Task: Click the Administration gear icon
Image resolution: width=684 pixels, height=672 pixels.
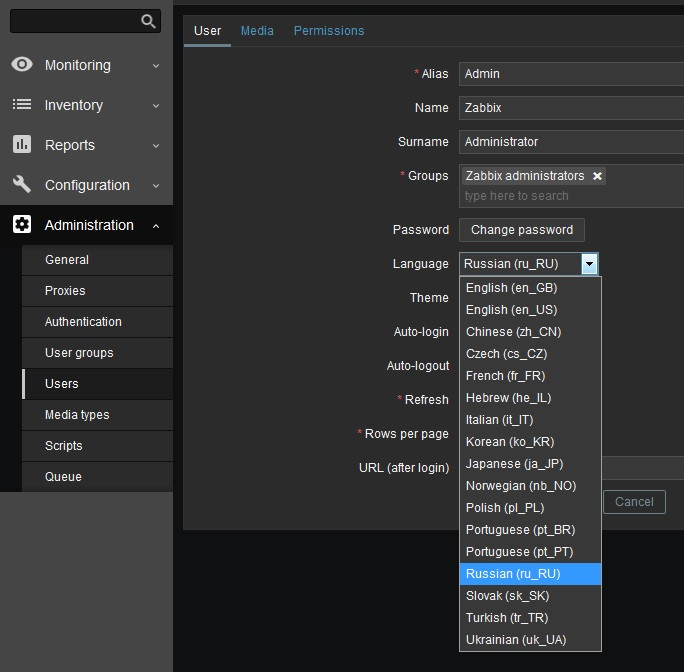Action: (x=22, y=225)
